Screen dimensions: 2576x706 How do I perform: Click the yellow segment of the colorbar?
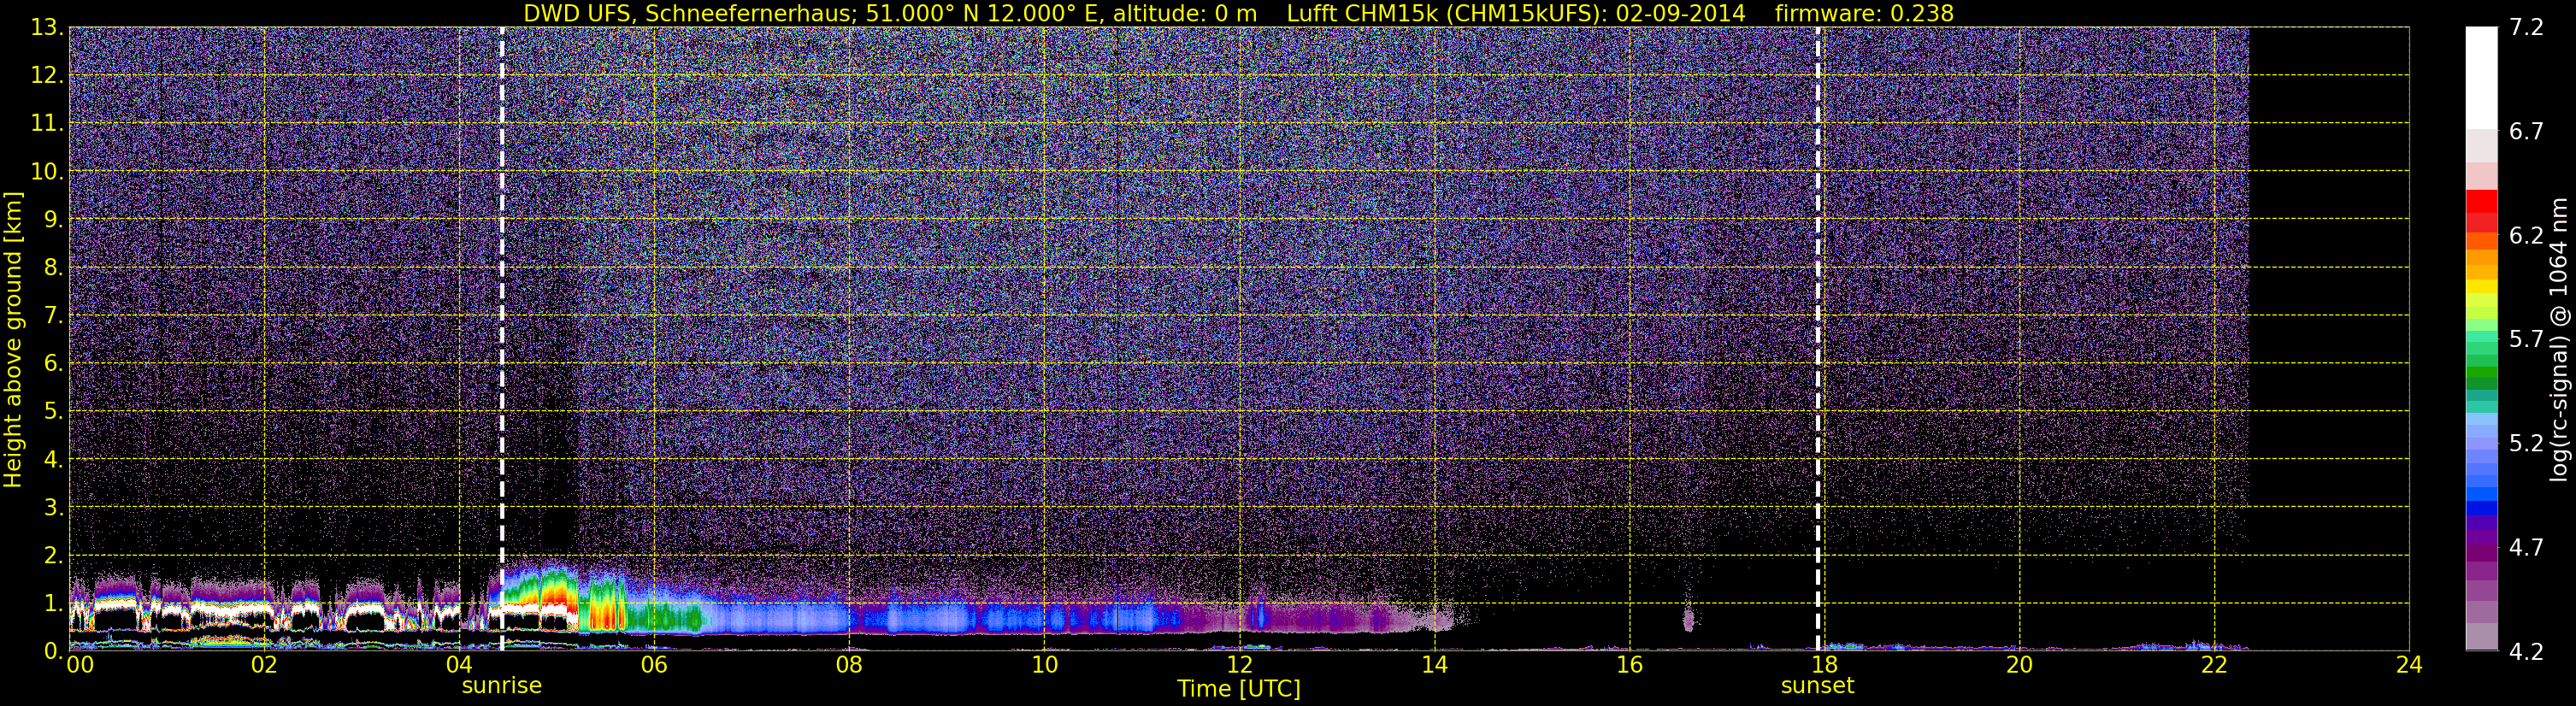(2481, 288)
